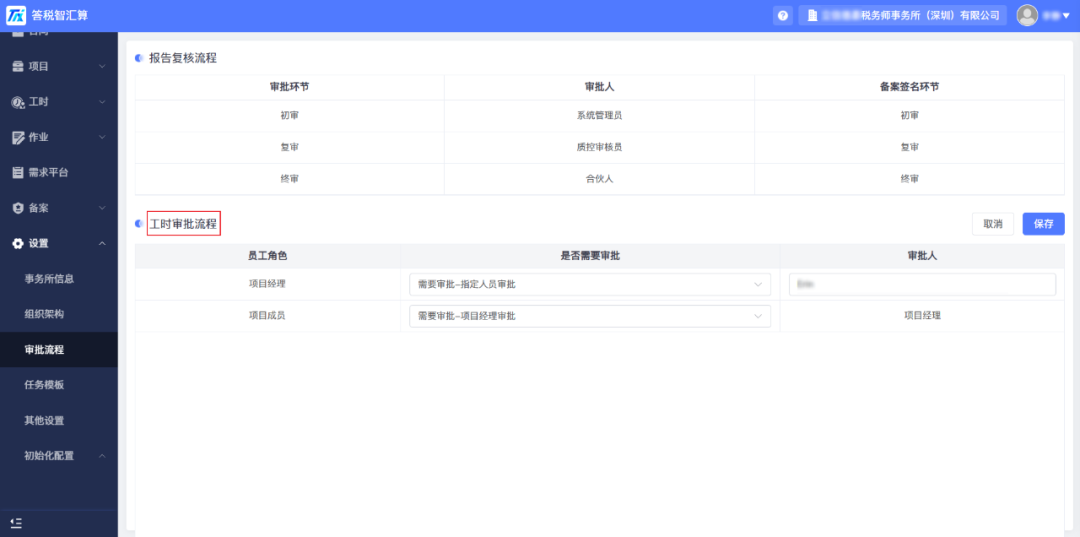Open 需要审批–项目经理审批 dropdown for 项目成员
The height and width of the screenshot is (537, 1080).
tap(590, 316)
